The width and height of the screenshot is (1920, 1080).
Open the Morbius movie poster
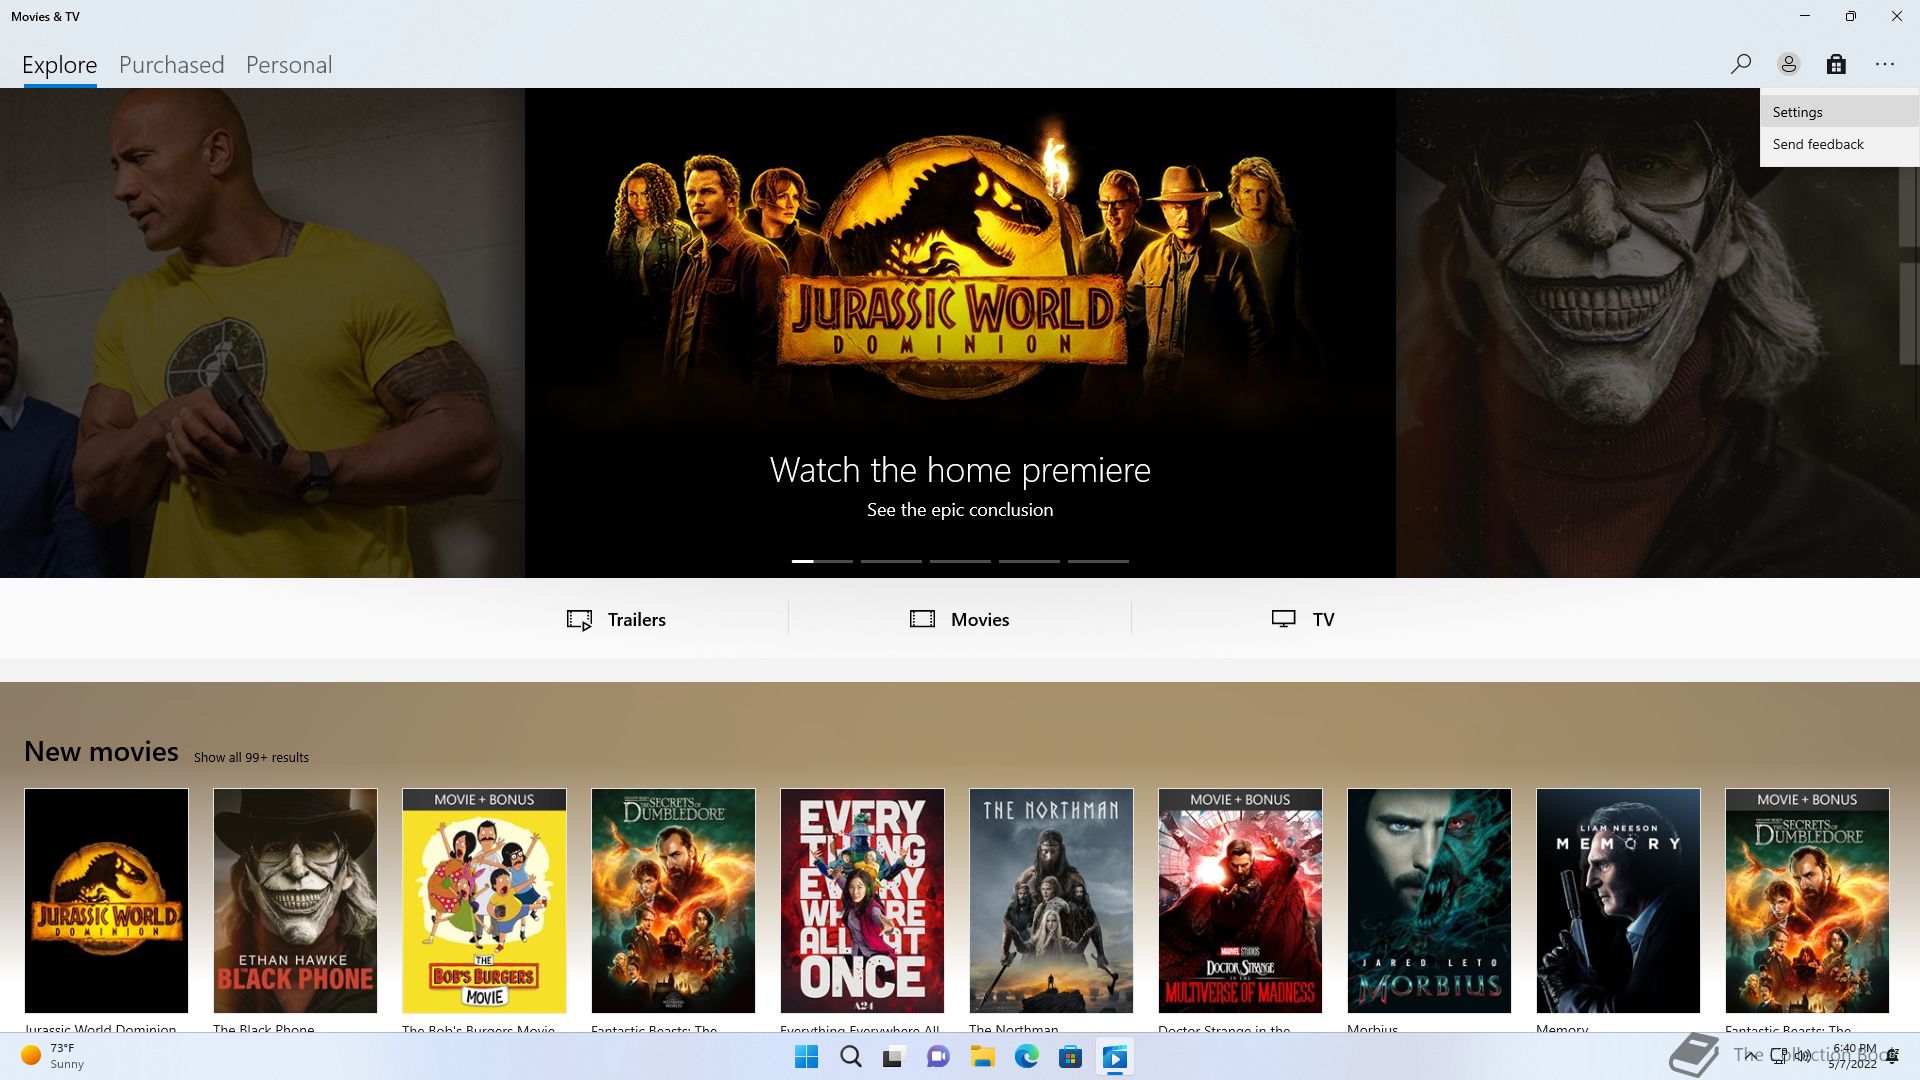point(1429,900)
